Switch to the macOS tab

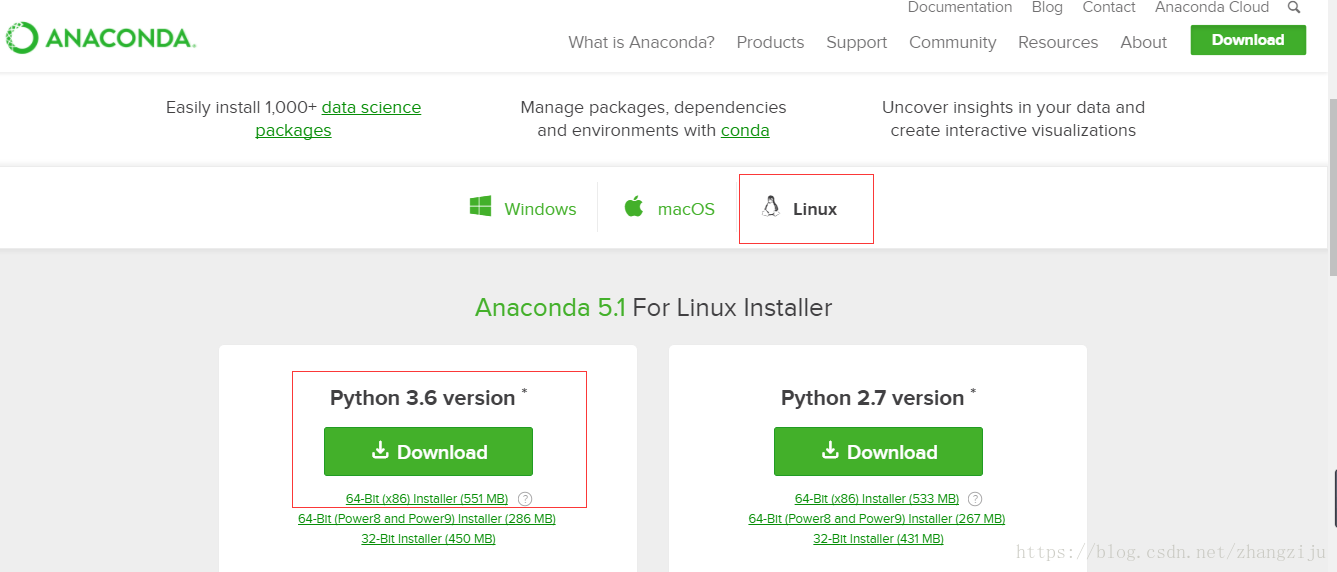[x=668, y=208]
